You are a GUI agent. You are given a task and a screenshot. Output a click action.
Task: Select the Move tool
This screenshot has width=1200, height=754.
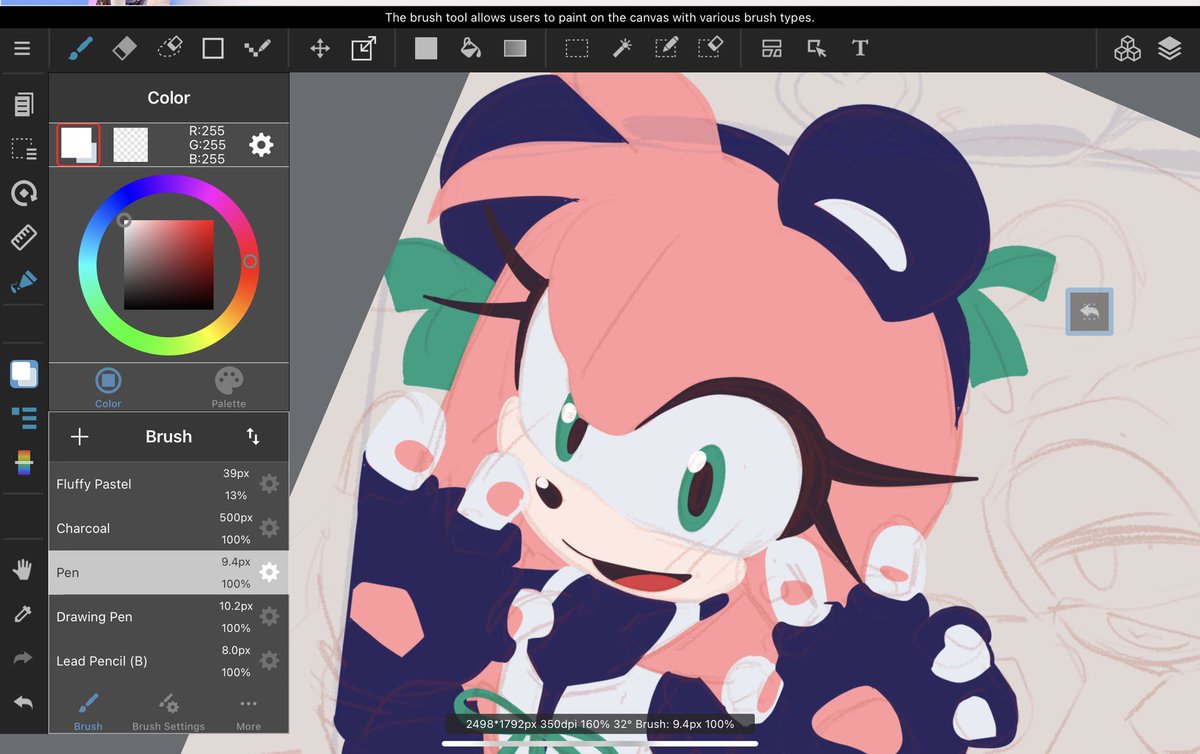coord(320,48)
